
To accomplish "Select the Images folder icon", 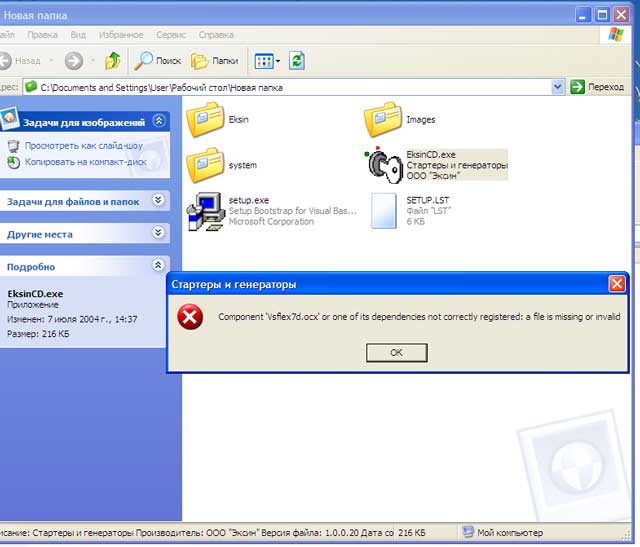I will point(383,119).
